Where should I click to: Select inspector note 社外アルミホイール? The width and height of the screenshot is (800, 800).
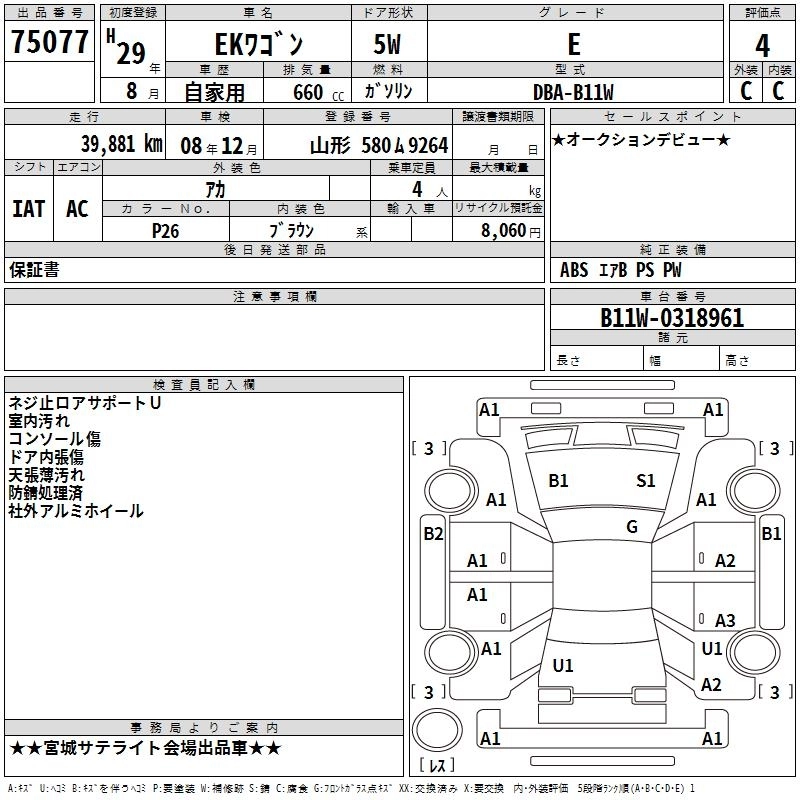click(76, 511)
